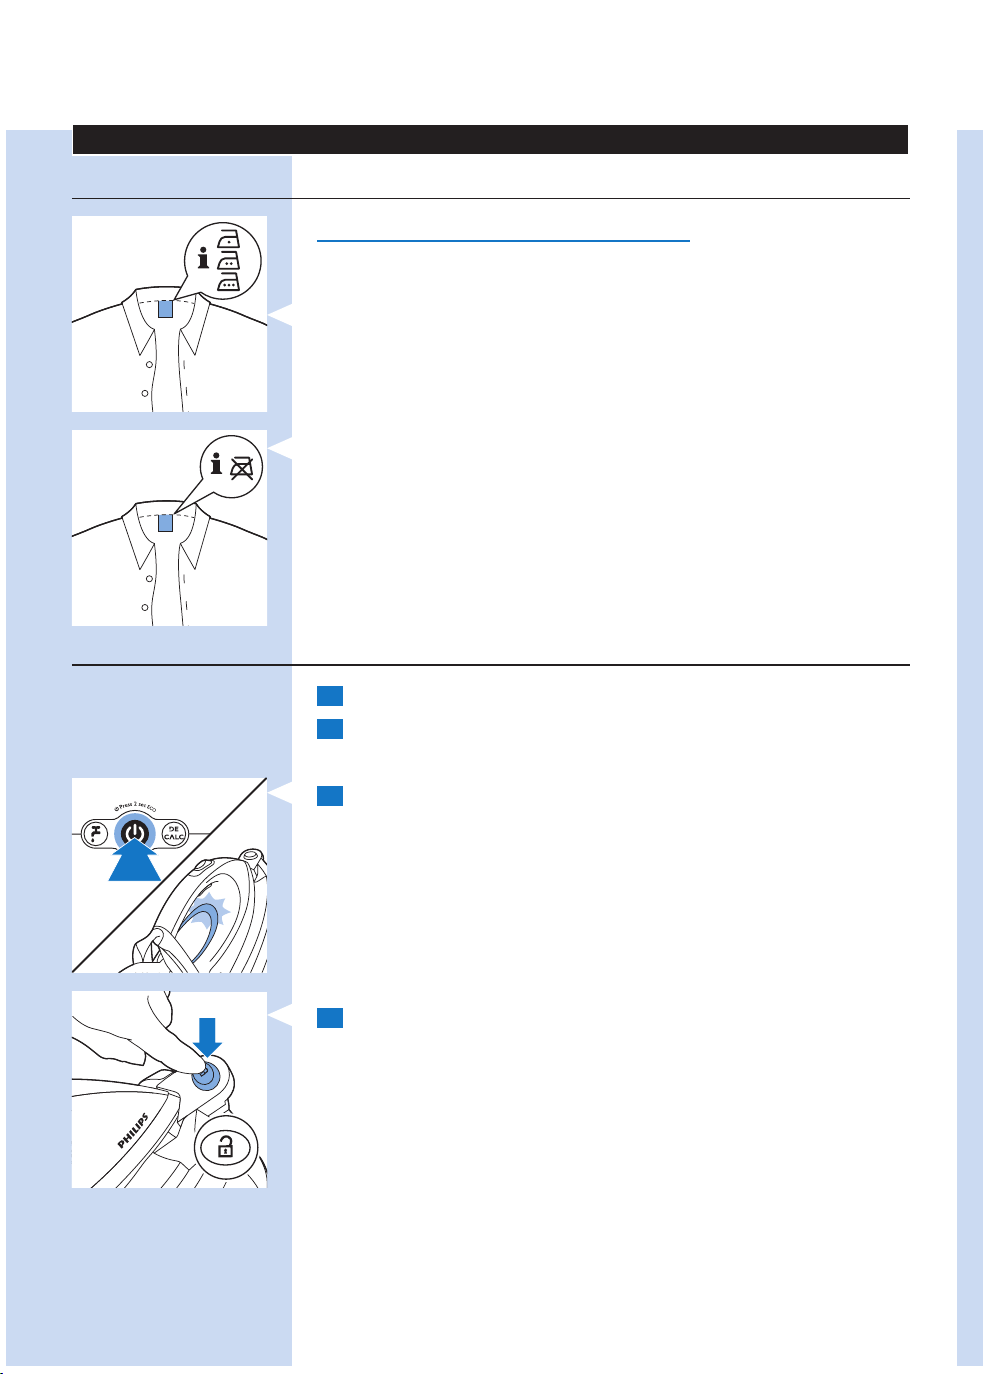984x1374 pixels.
Task: Open the do-not-iron shirt illustration thumbnail
Action: (169, 528)
